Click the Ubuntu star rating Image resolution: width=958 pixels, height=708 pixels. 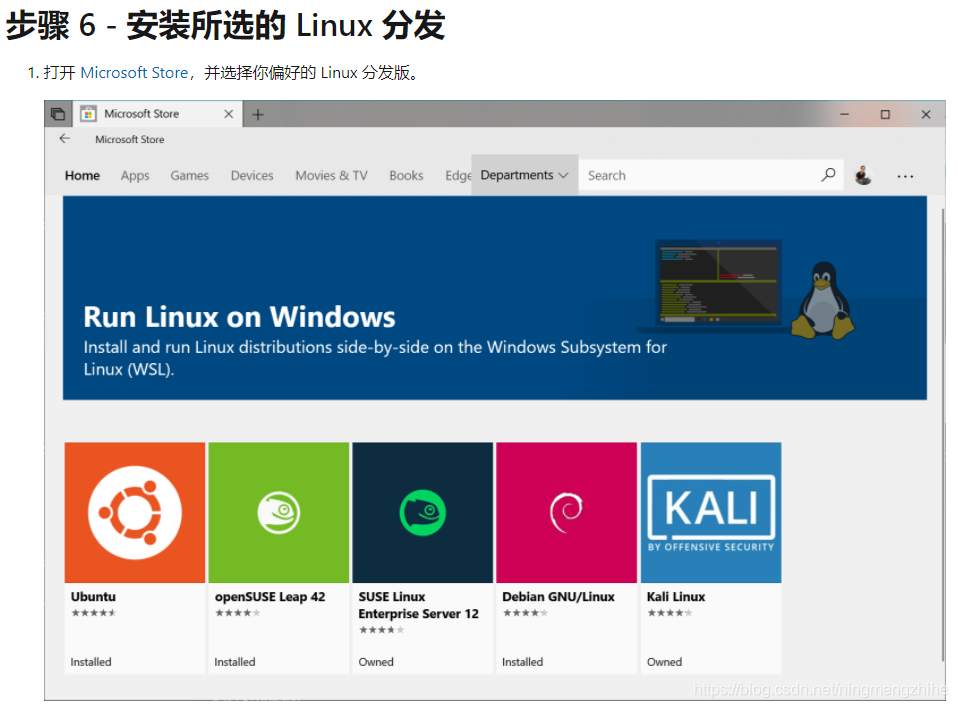(x=93, y=613)
